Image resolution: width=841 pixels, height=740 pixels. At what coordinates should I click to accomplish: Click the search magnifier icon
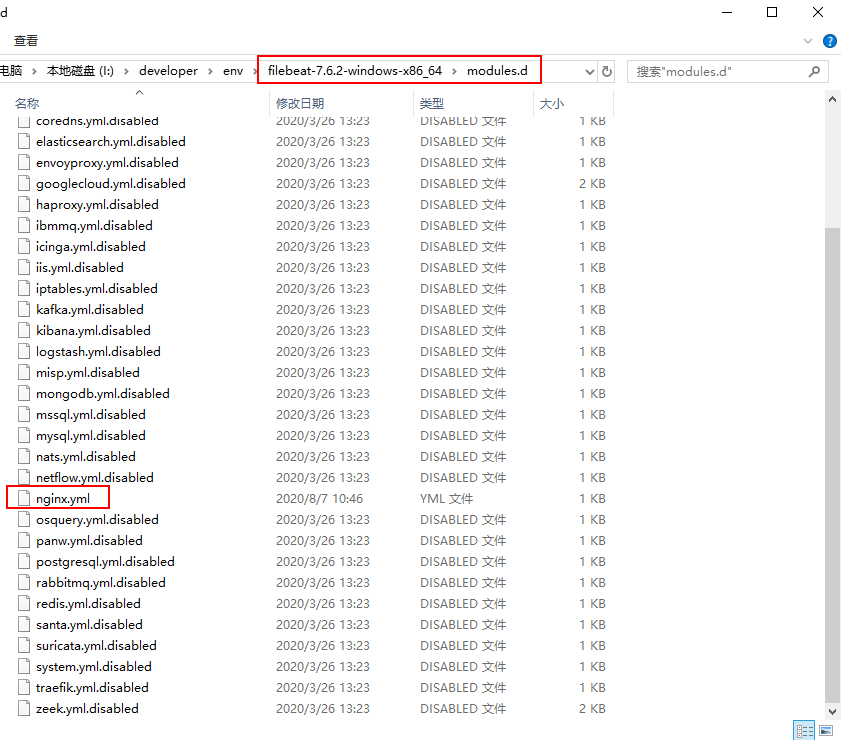tap(815, 71)
